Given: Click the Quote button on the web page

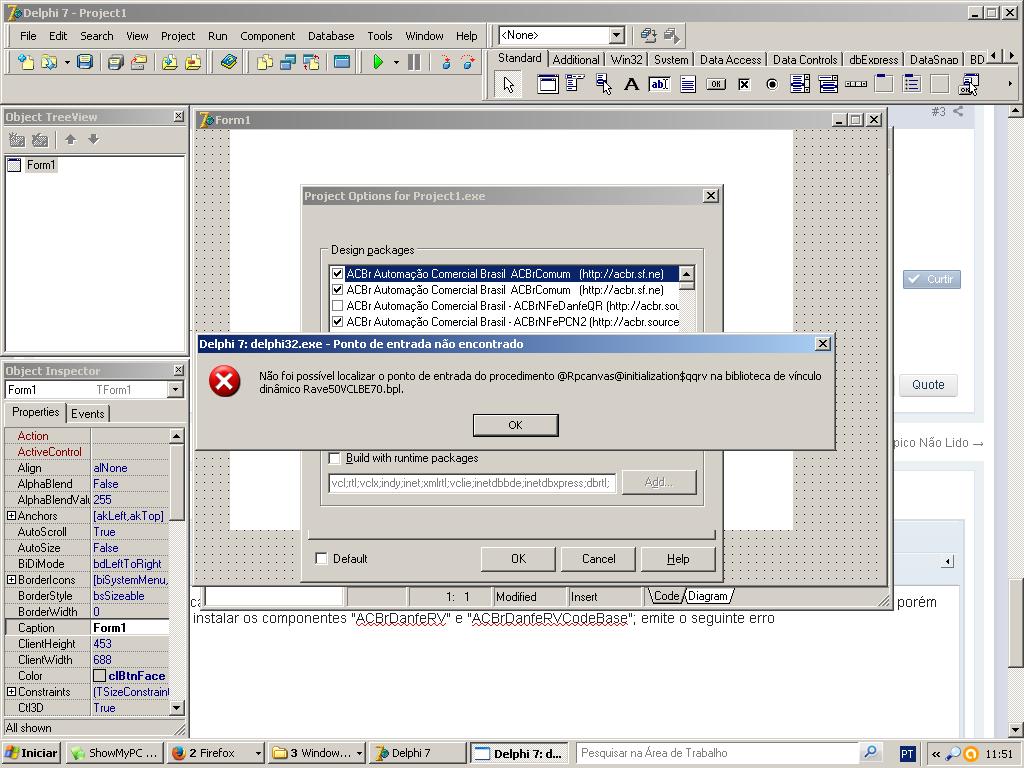Looking at the screenshot, I should (928, 385).
